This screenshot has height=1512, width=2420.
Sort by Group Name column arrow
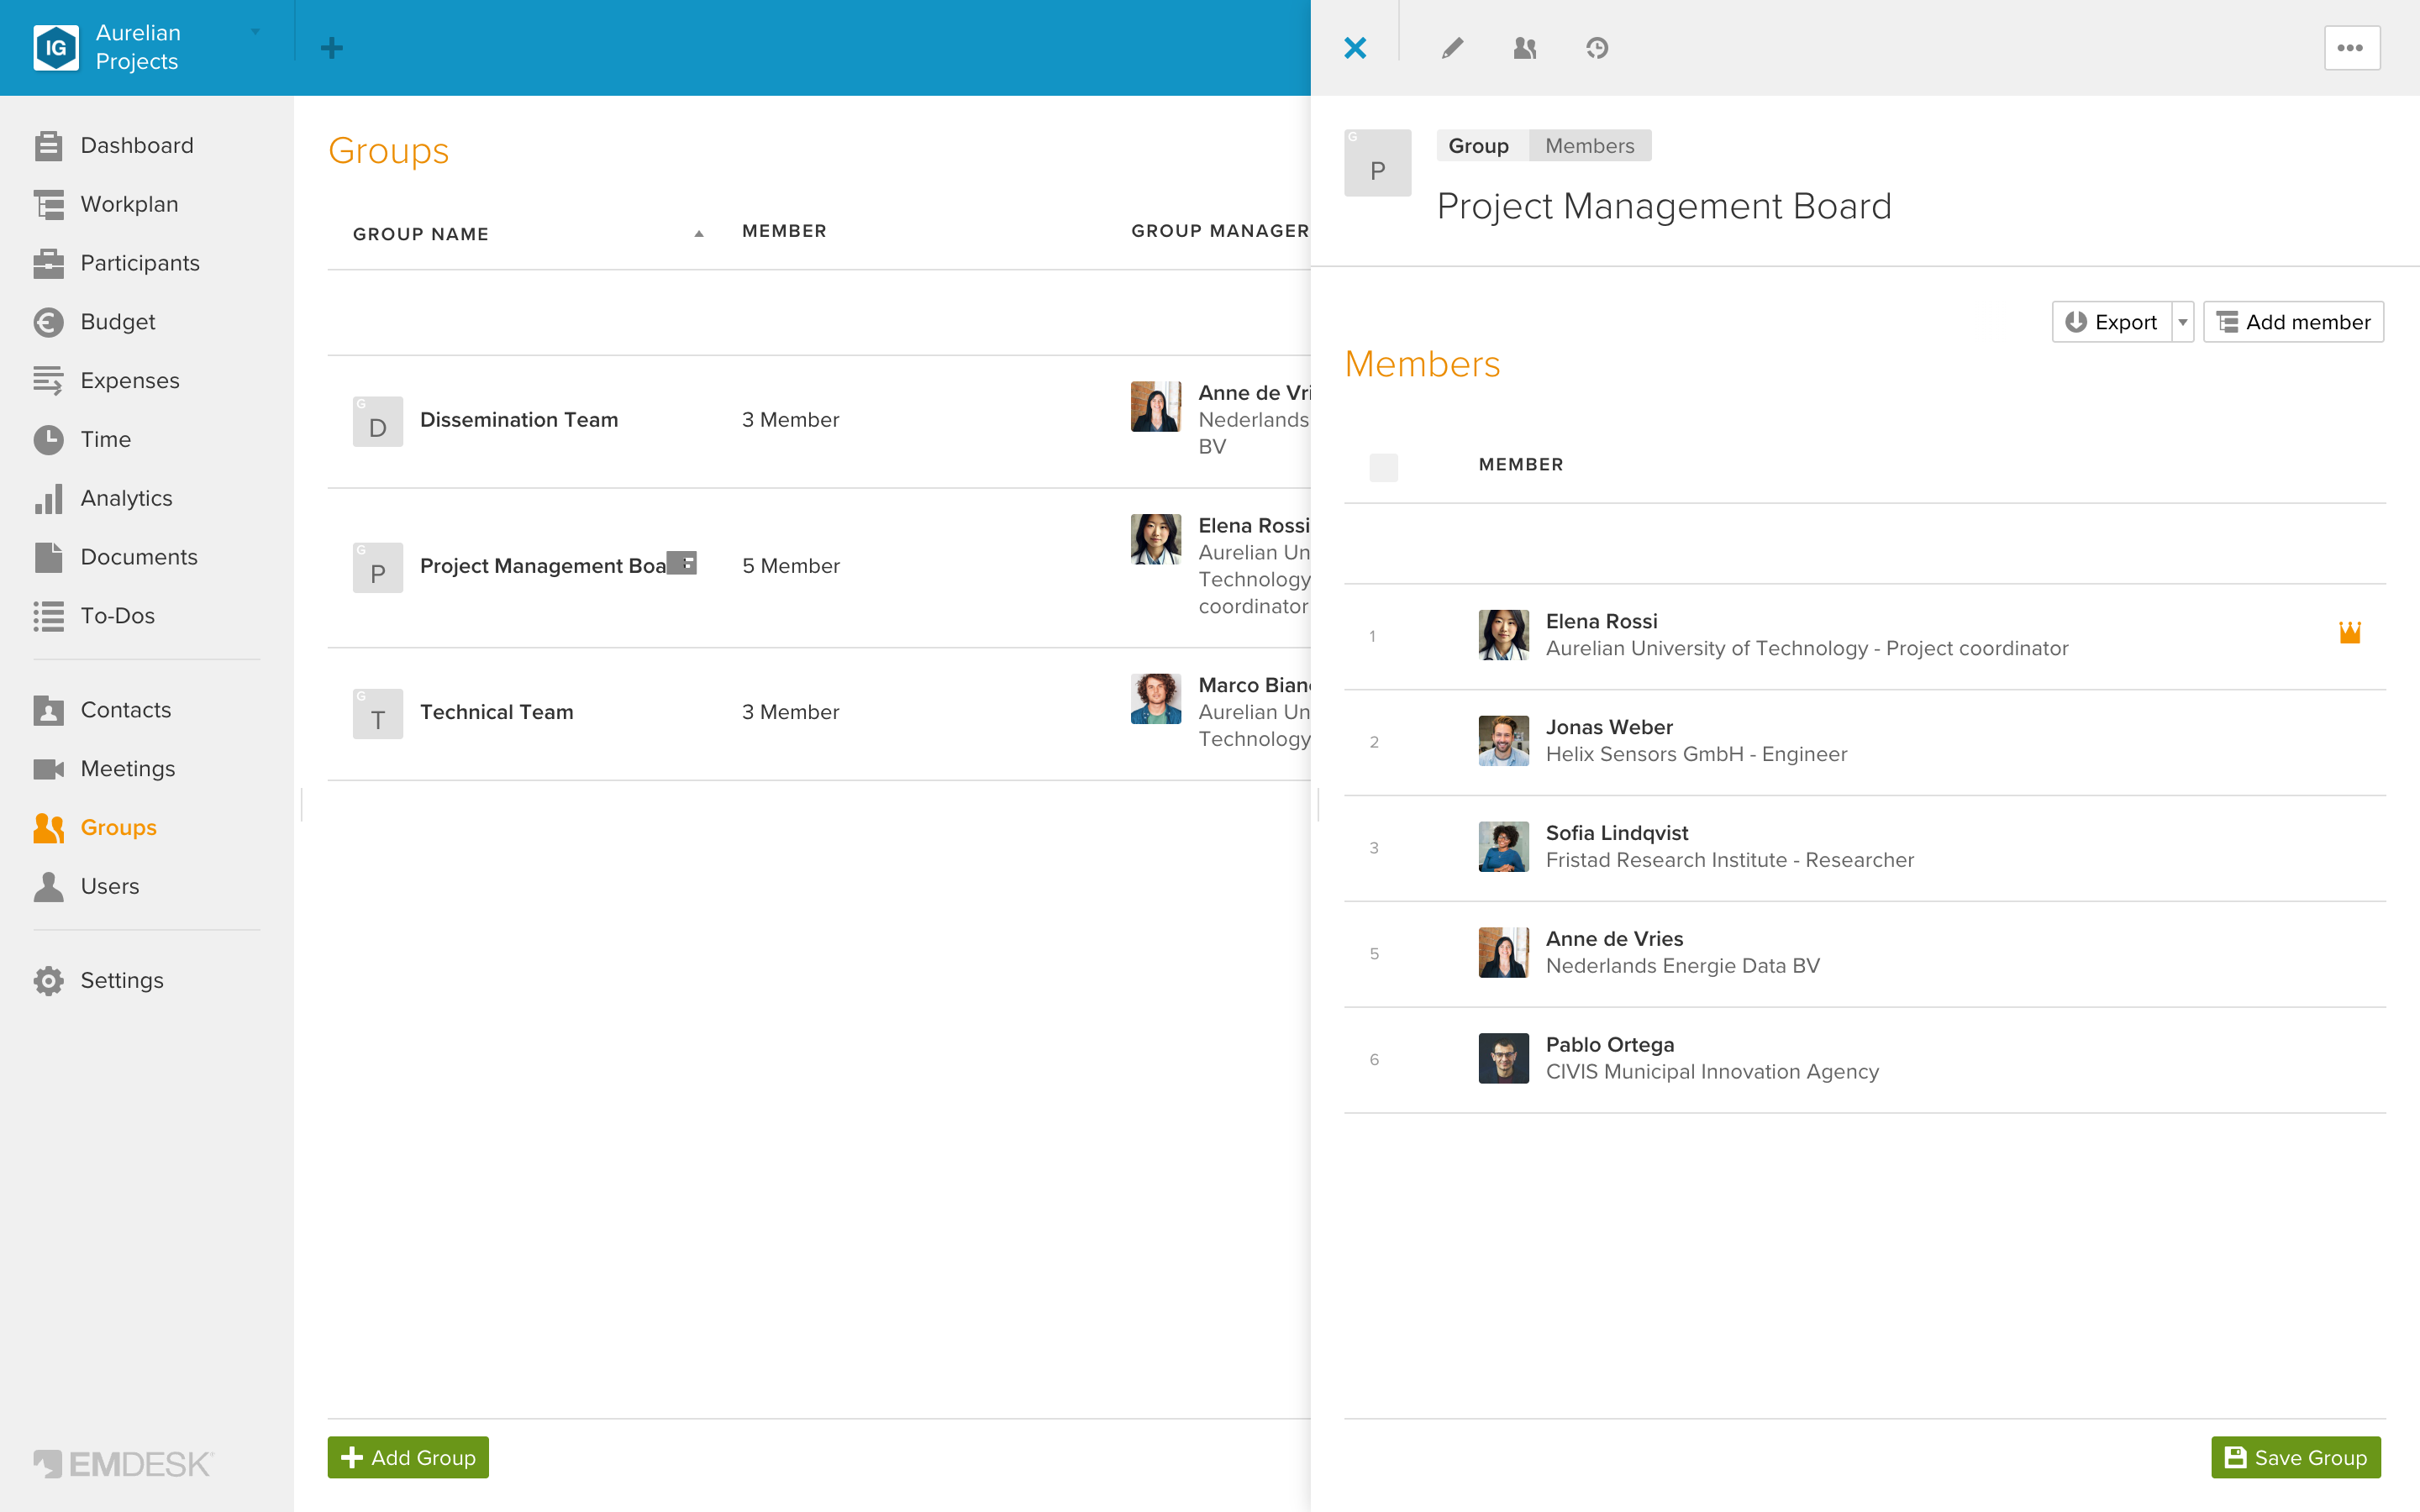click(699, 234)
